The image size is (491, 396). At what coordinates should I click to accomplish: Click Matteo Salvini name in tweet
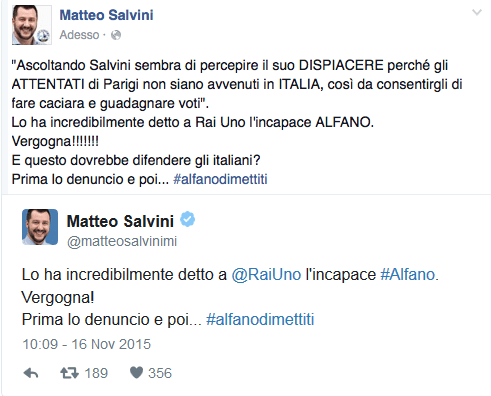[x=120, y=221]
